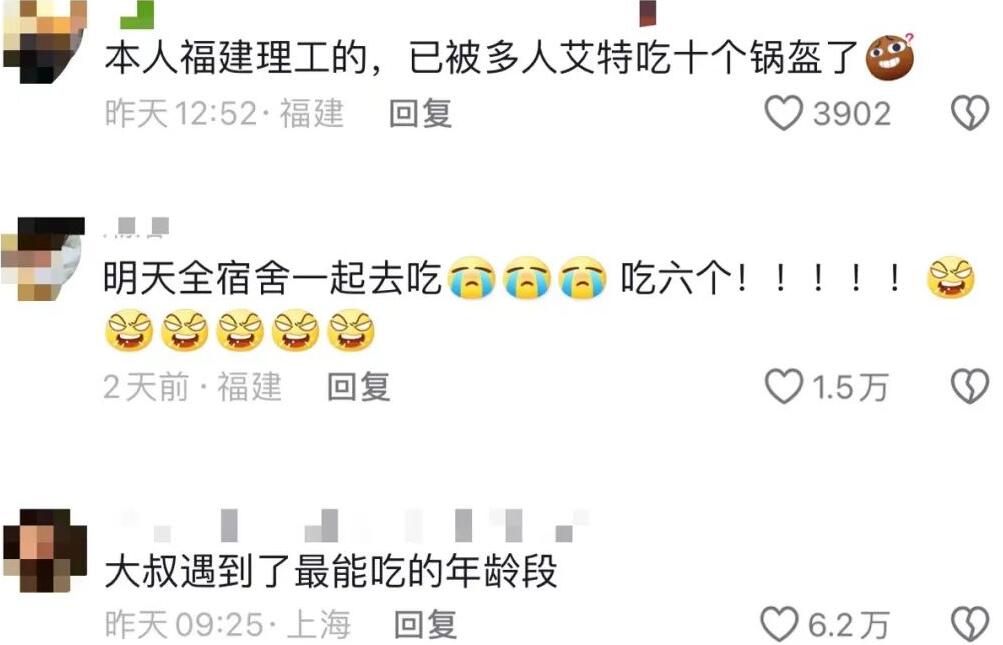1003x645 pixels.
Task: Open third commenter's avatar beside 大叔遇到了
Action: tap(45, 550)
